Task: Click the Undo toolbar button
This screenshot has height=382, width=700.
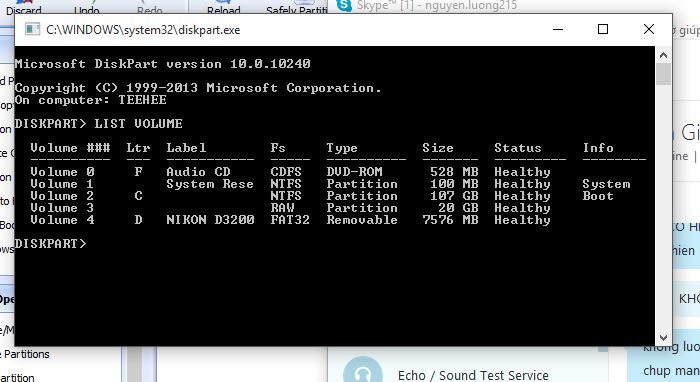Action: coord(87,8)
